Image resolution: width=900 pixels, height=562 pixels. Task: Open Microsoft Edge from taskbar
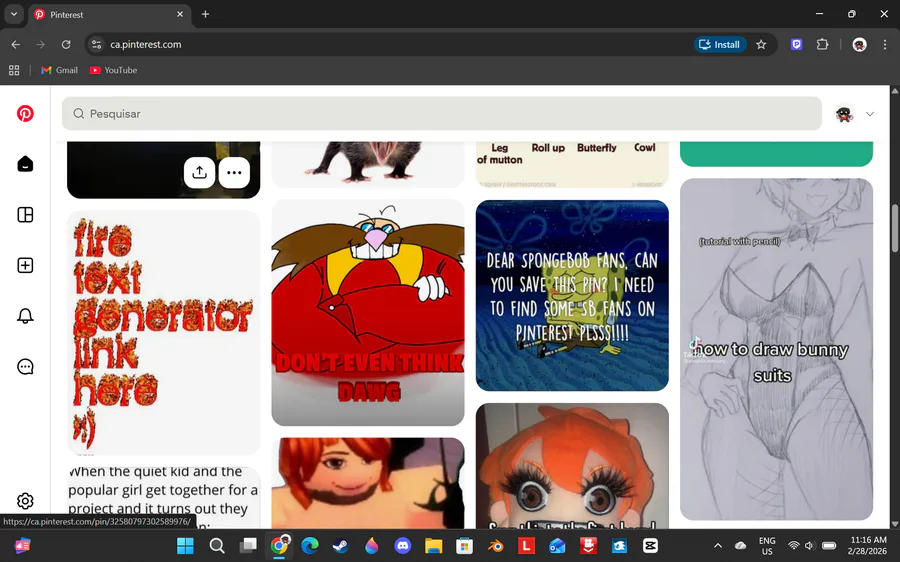tap(310, 545)
